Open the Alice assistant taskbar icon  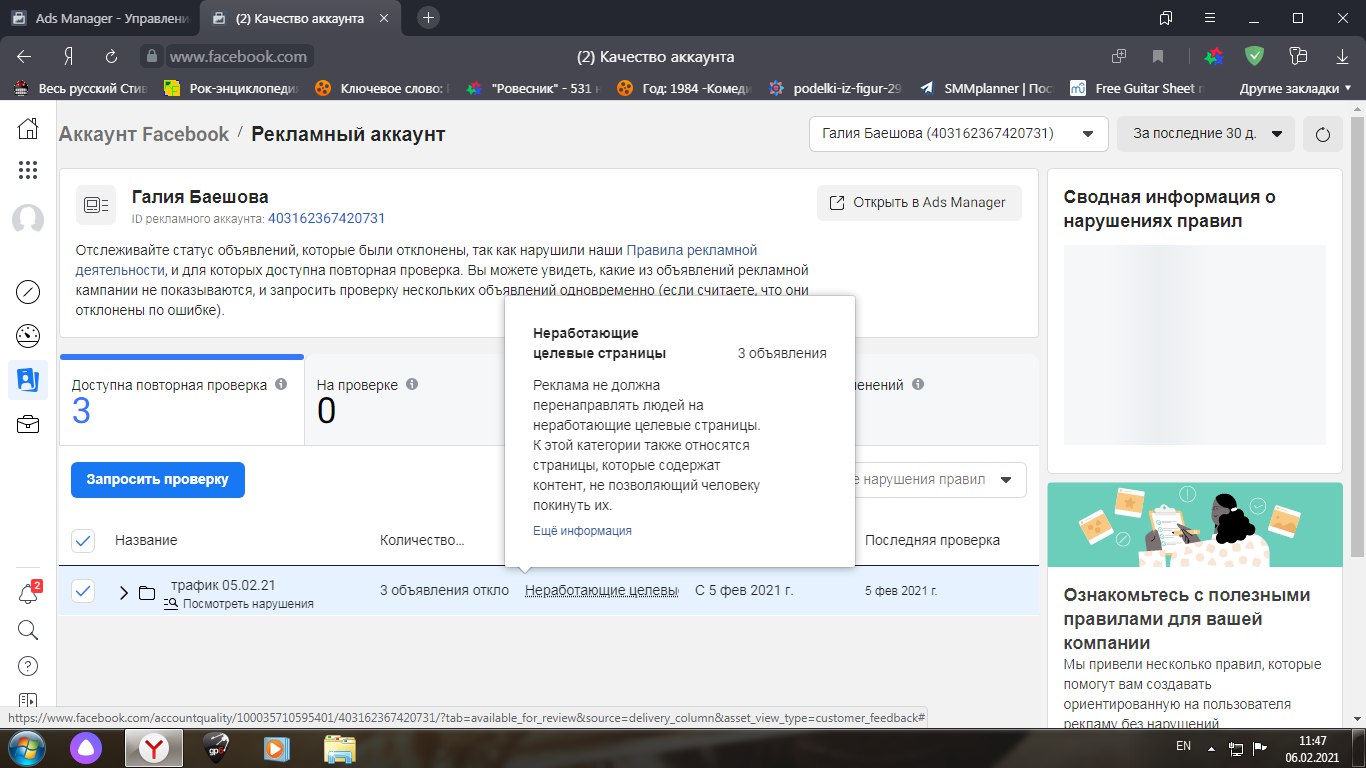tap(86, 748)
